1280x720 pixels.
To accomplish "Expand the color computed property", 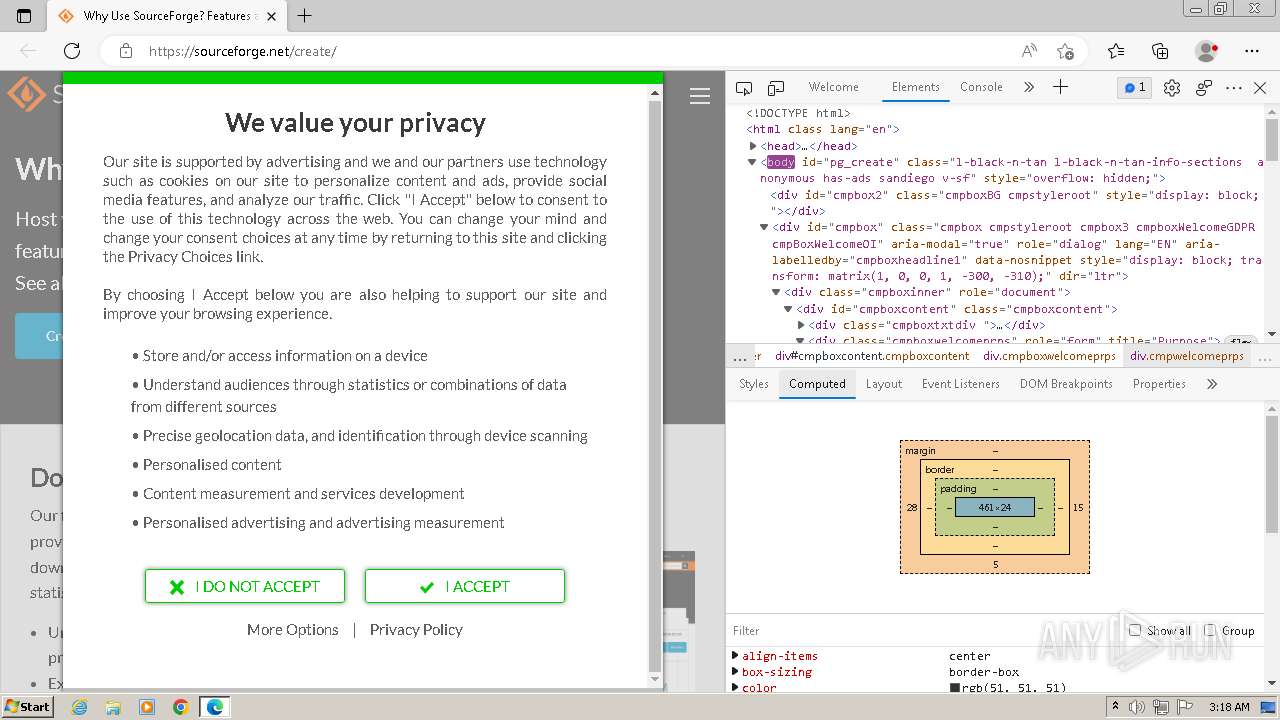I will (735, 688).
